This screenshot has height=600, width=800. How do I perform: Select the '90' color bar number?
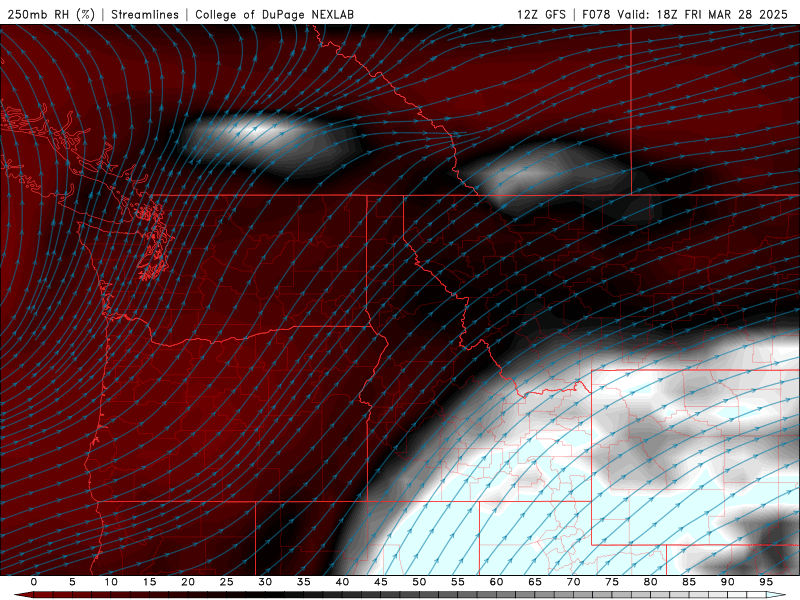[727, 582]
